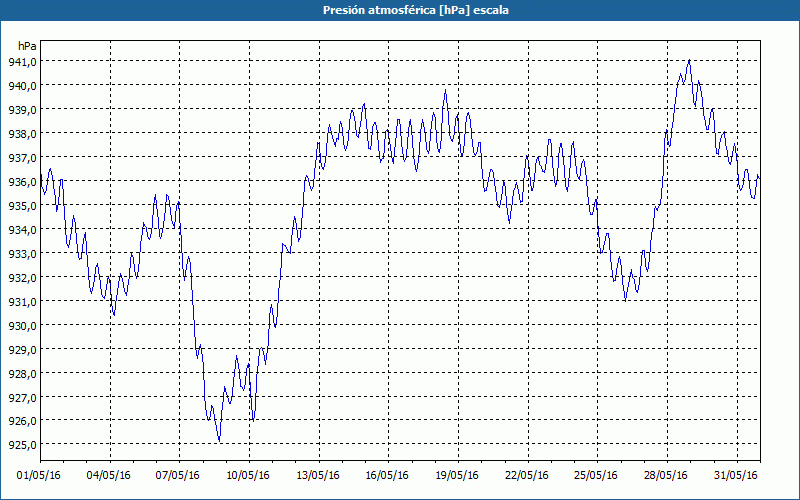Select the 935,0 axis label

tap(22, 206)
